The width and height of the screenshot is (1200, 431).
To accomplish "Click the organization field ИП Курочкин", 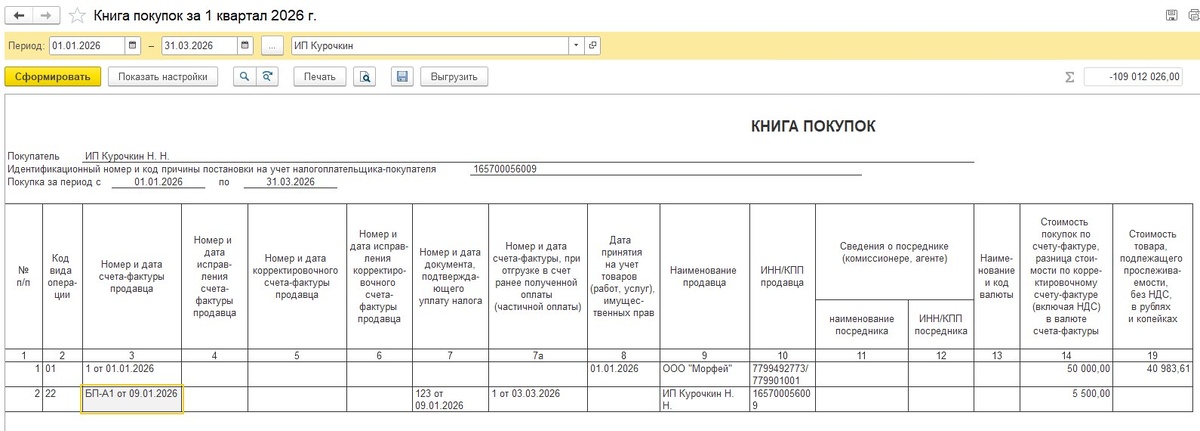I will click(430, 46).
